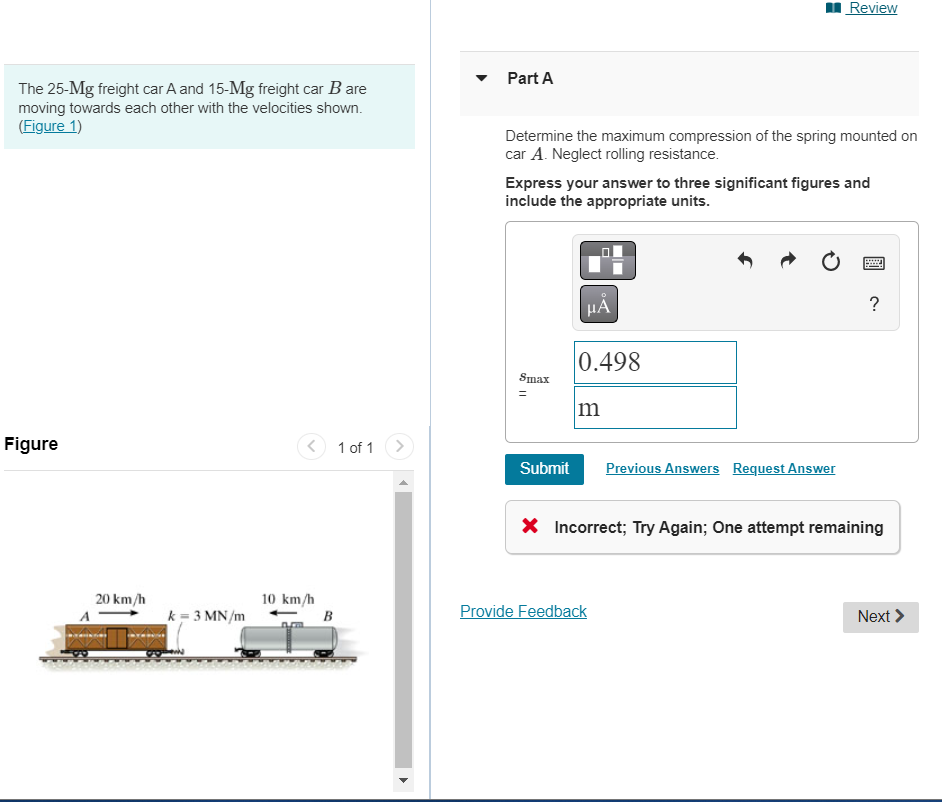Viewport: 942px width, 802px height.
Task: Collapse the Part A section
Action: (481, 78)
